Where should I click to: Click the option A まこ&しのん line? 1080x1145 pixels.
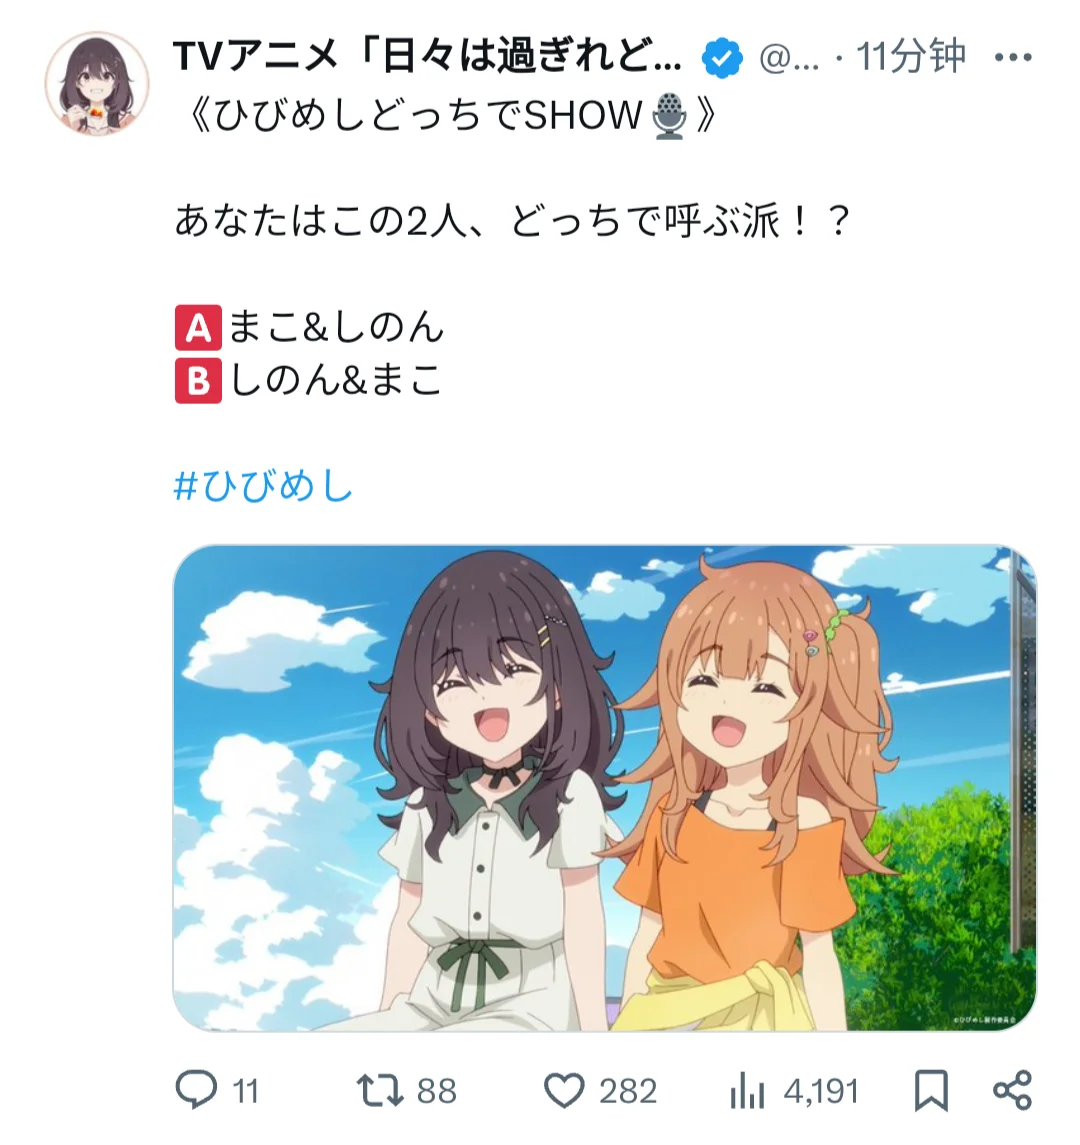click(x=310, y=327)
